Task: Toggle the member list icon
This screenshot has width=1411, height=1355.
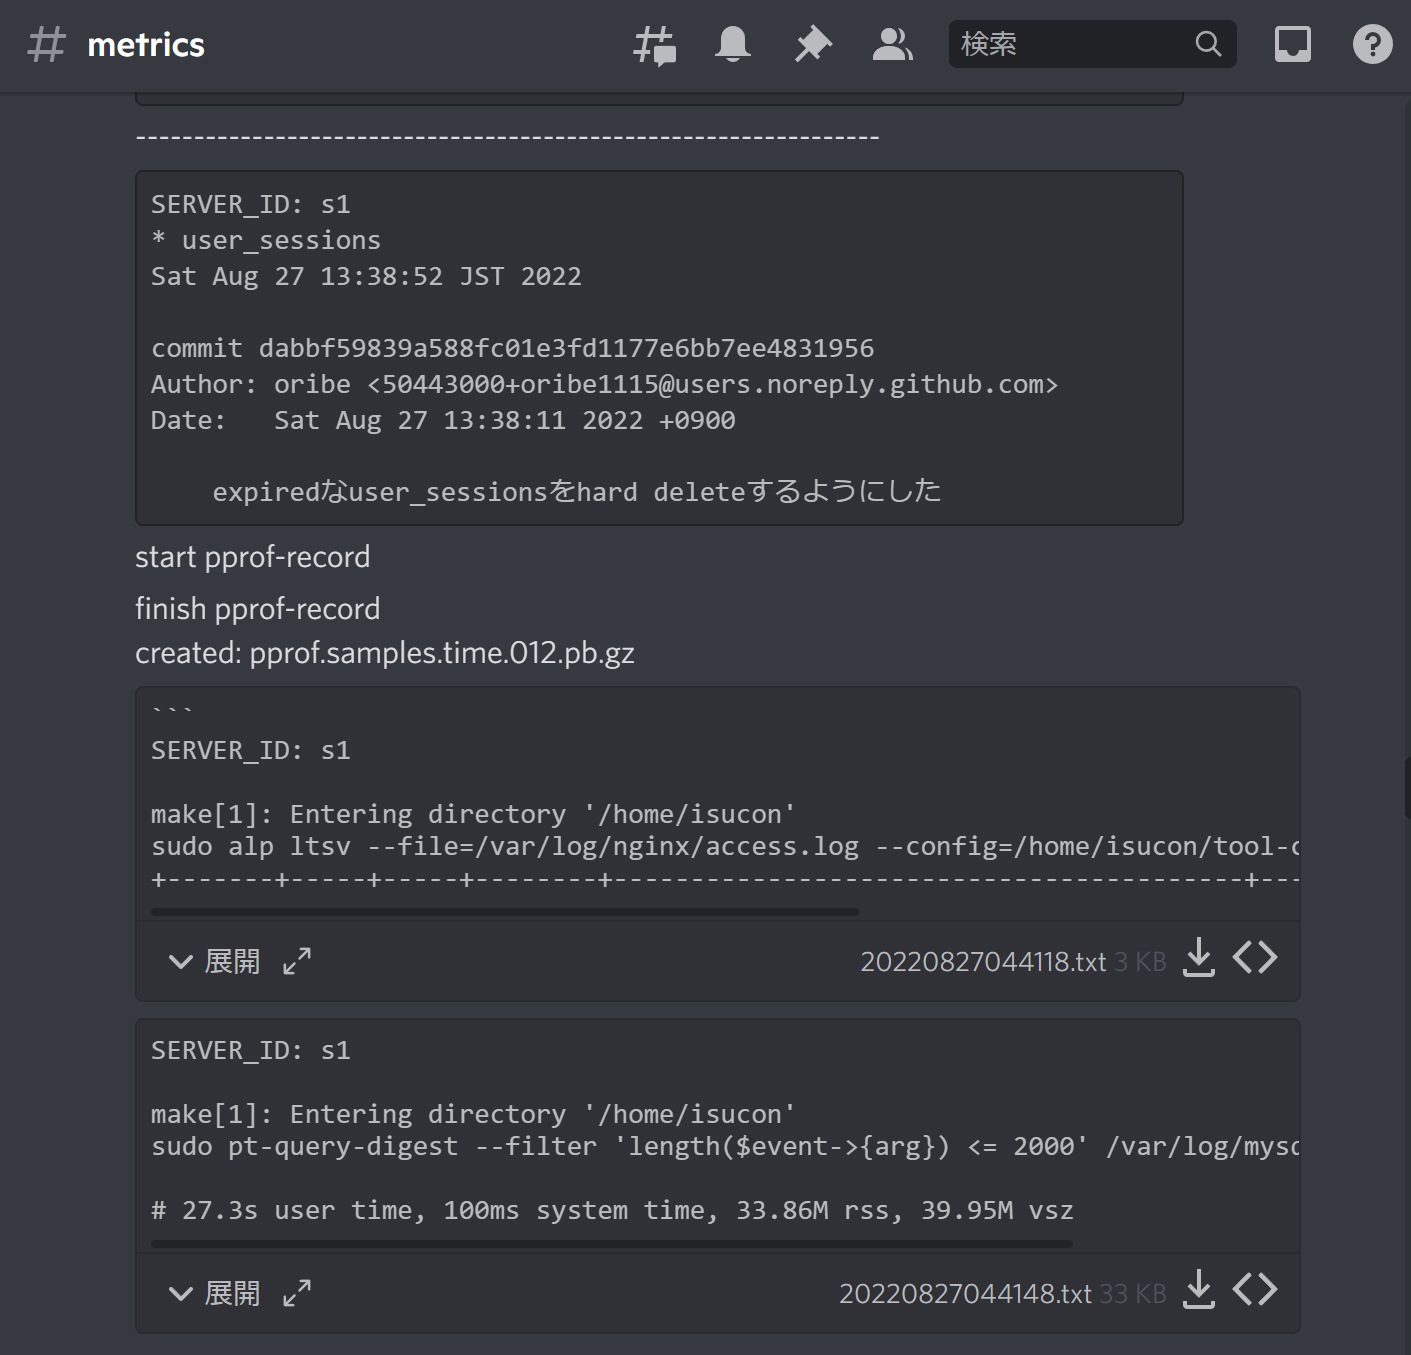Action: [x=892, y=44]
